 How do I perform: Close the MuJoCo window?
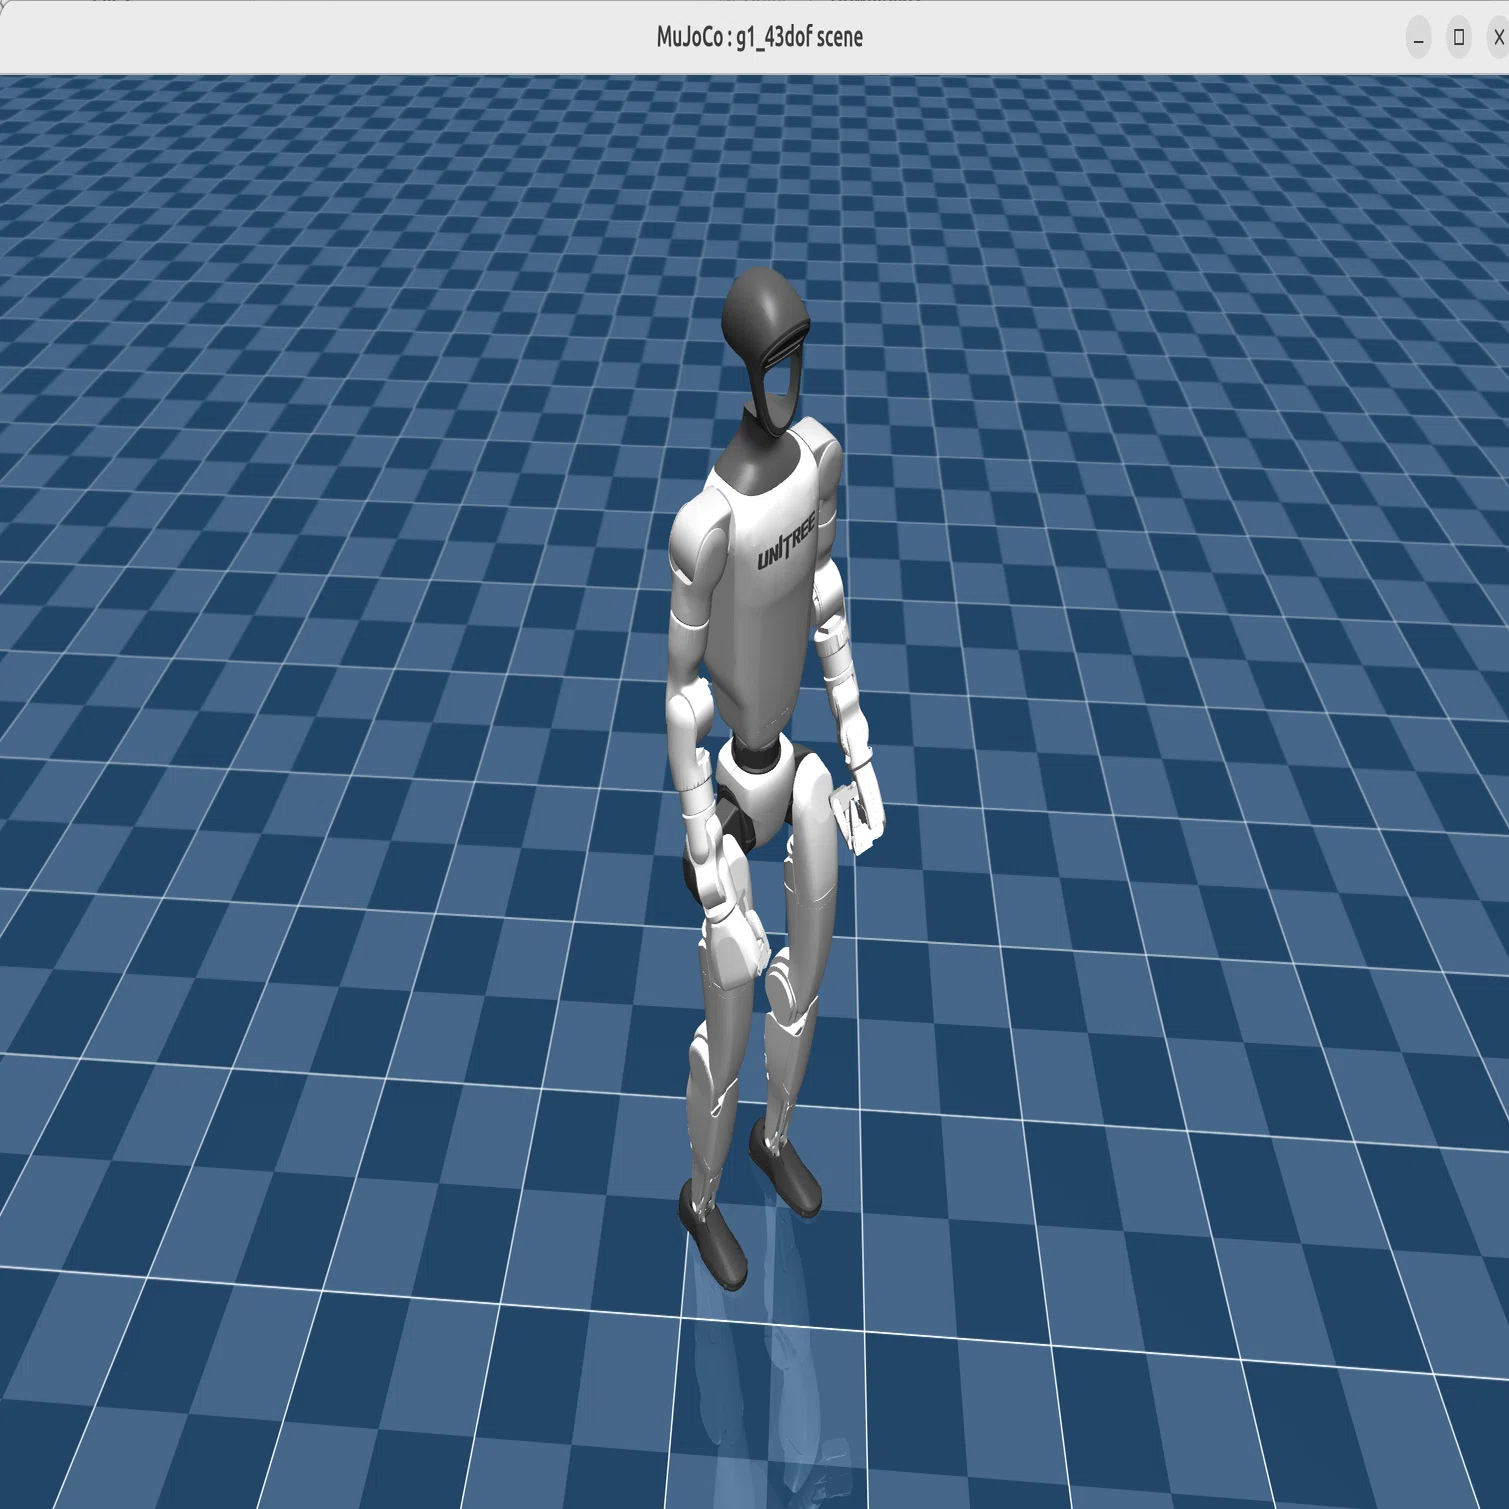coord(1497,38)
